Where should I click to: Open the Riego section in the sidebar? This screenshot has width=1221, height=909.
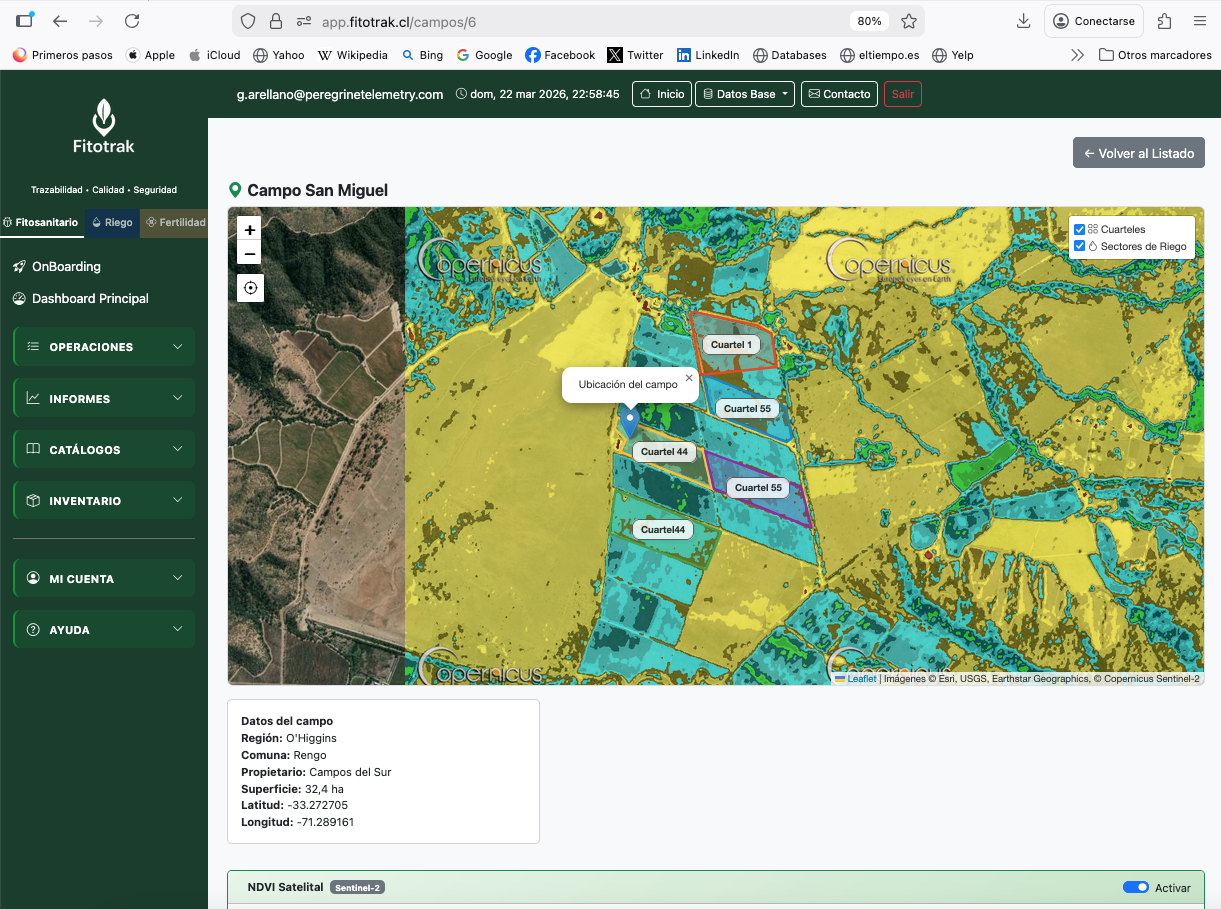(113, 223)
